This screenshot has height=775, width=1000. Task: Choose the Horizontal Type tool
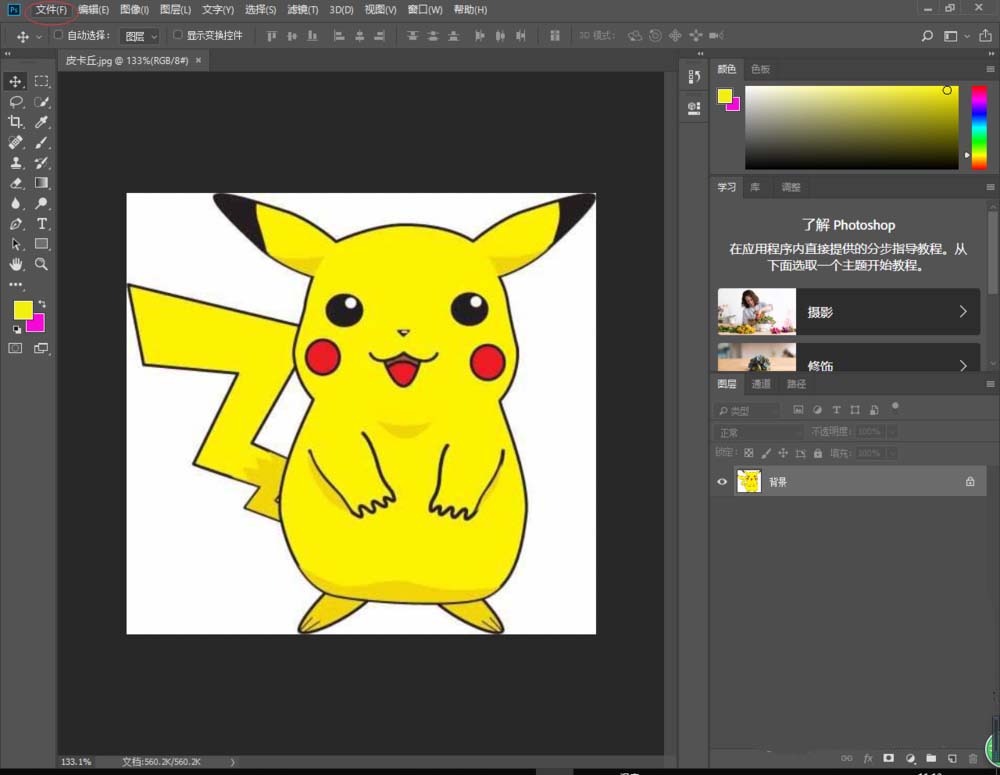tap(42, 224)
